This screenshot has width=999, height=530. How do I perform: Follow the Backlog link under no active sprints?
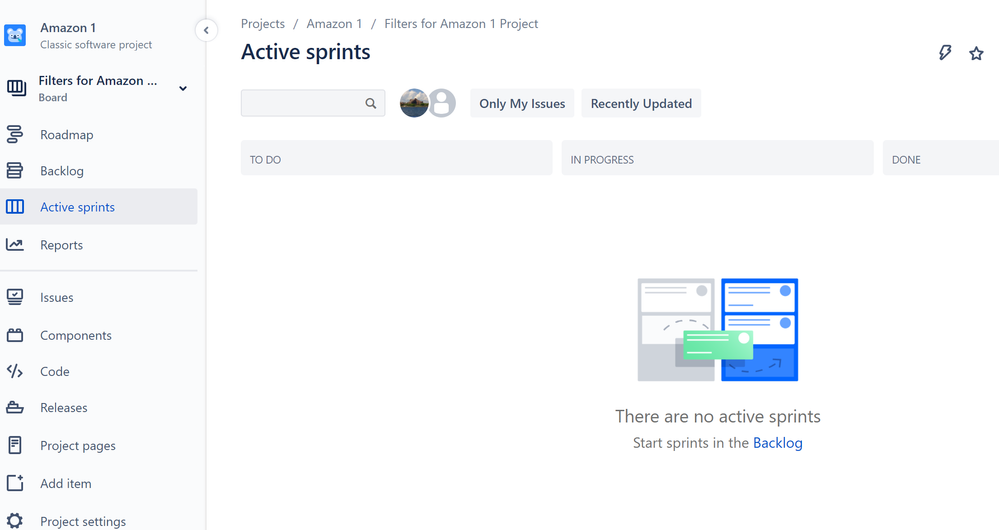[777, 443]
